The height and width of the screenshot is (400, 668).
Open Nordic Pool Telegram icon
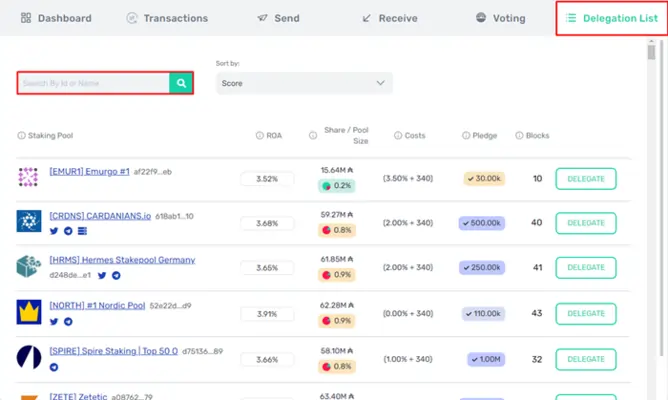point(68,321)
